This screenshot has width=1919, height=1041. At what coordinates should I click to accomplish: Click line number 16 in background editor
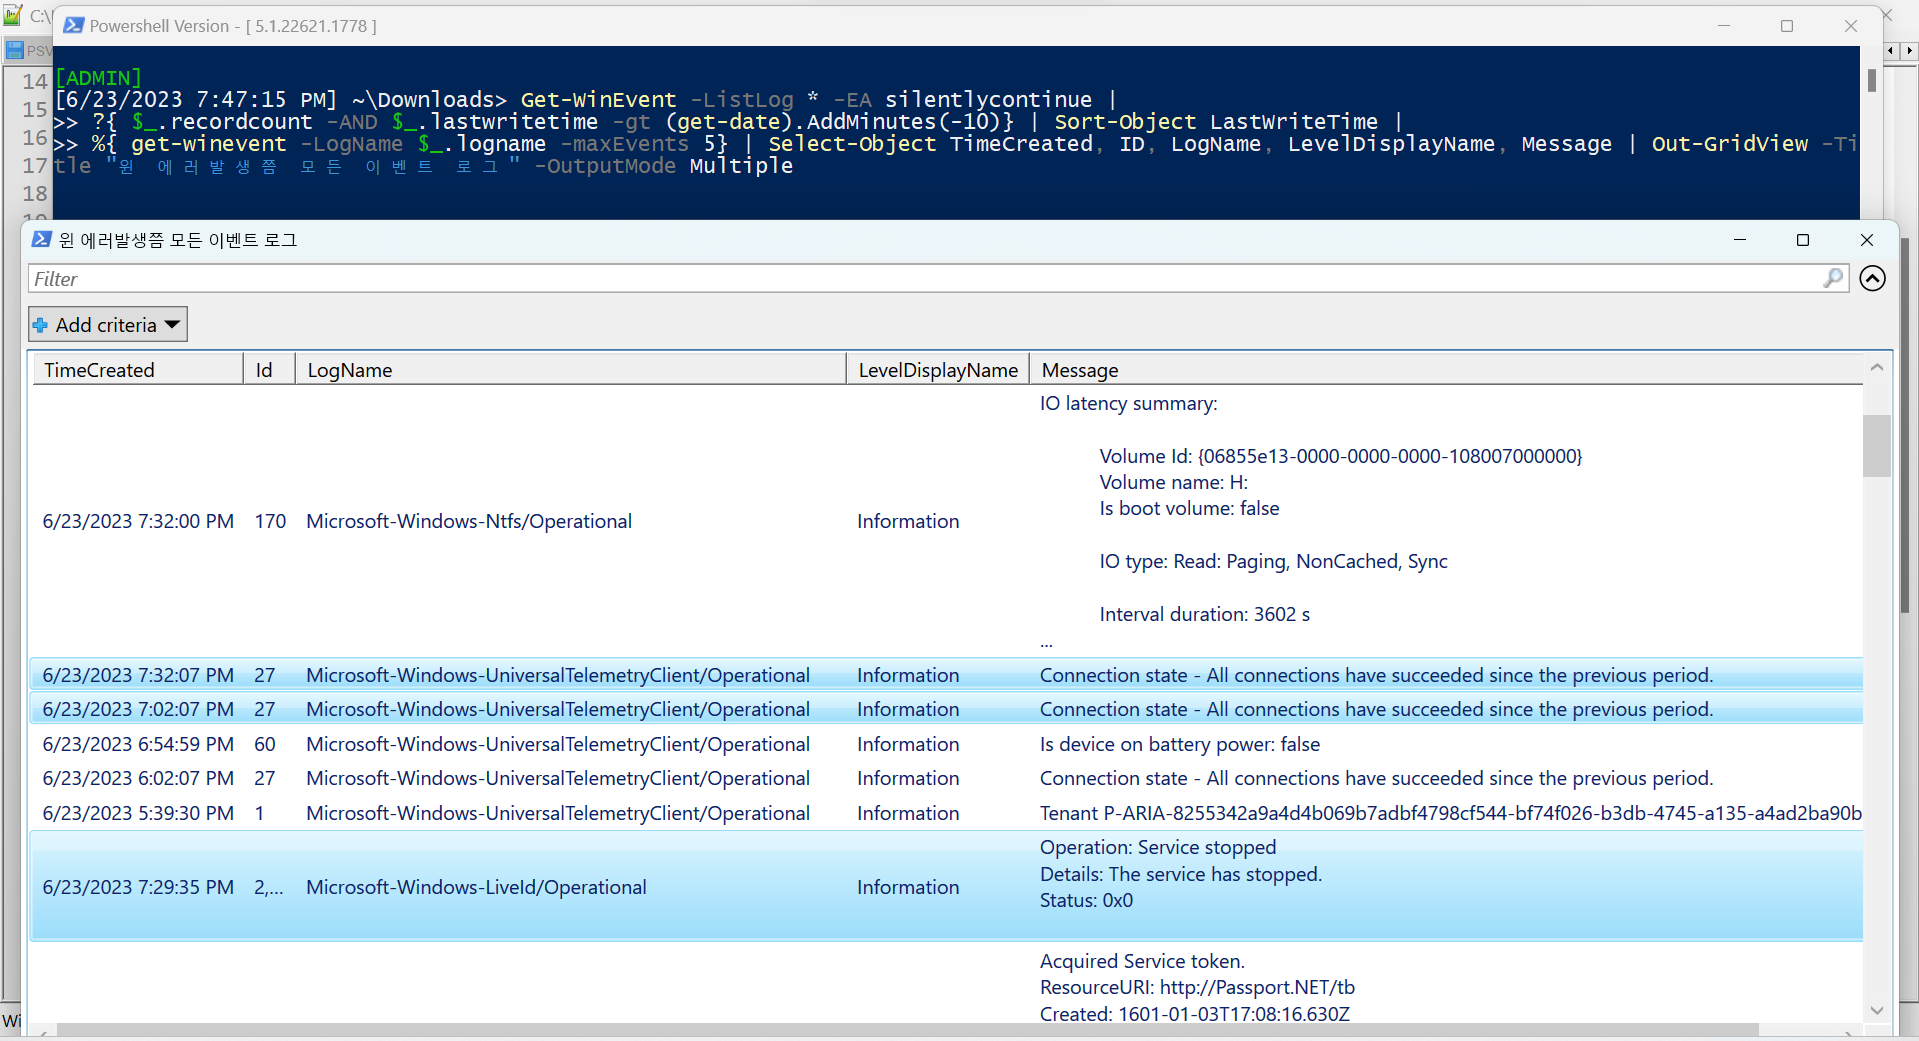pyautogui.click(x=35, y=137)
